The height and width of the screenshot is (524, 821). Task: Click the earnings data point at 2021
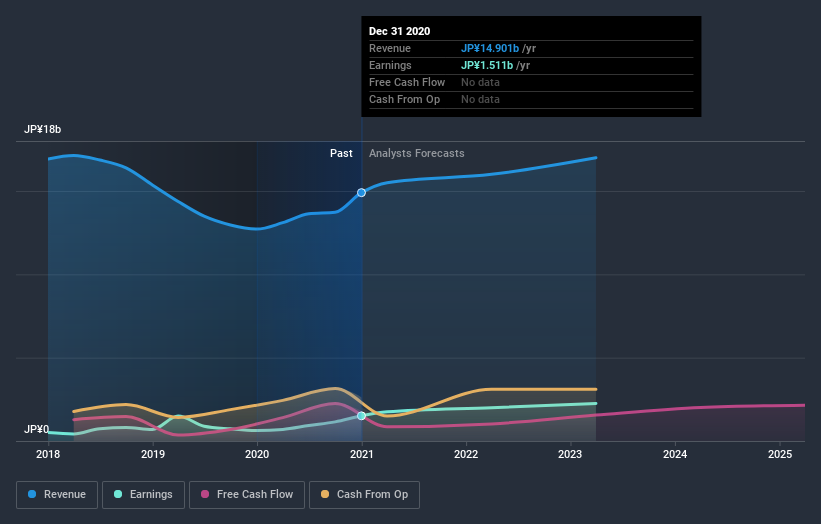pyautogui.click(x=361, y=416)
